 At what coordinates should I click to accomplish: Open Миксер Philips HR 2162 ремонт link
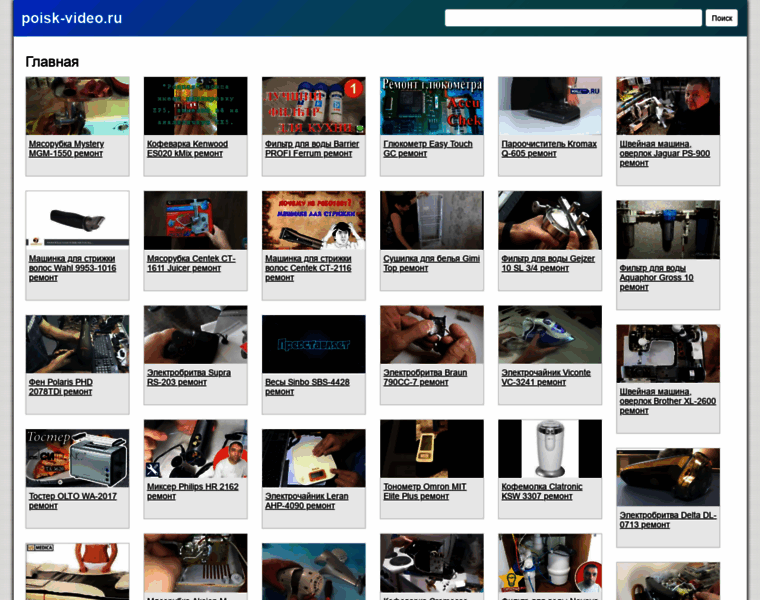point(192,491)
